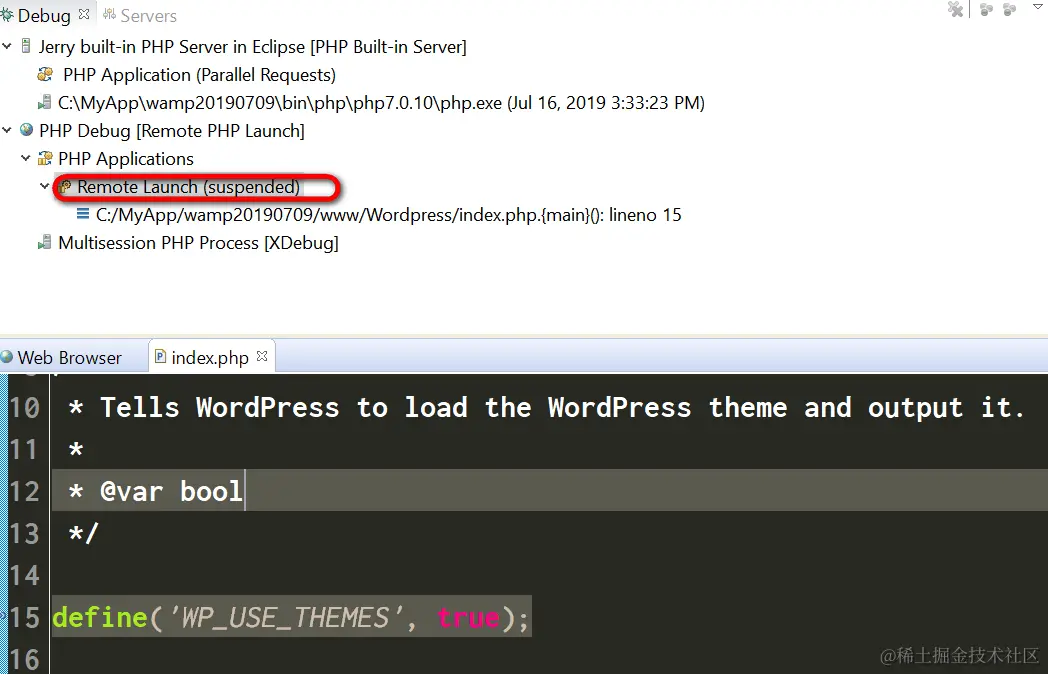Switch to the Web Browser tab
The width and height of the screenshot is (1048, 674).
click(x=70, y=358)
